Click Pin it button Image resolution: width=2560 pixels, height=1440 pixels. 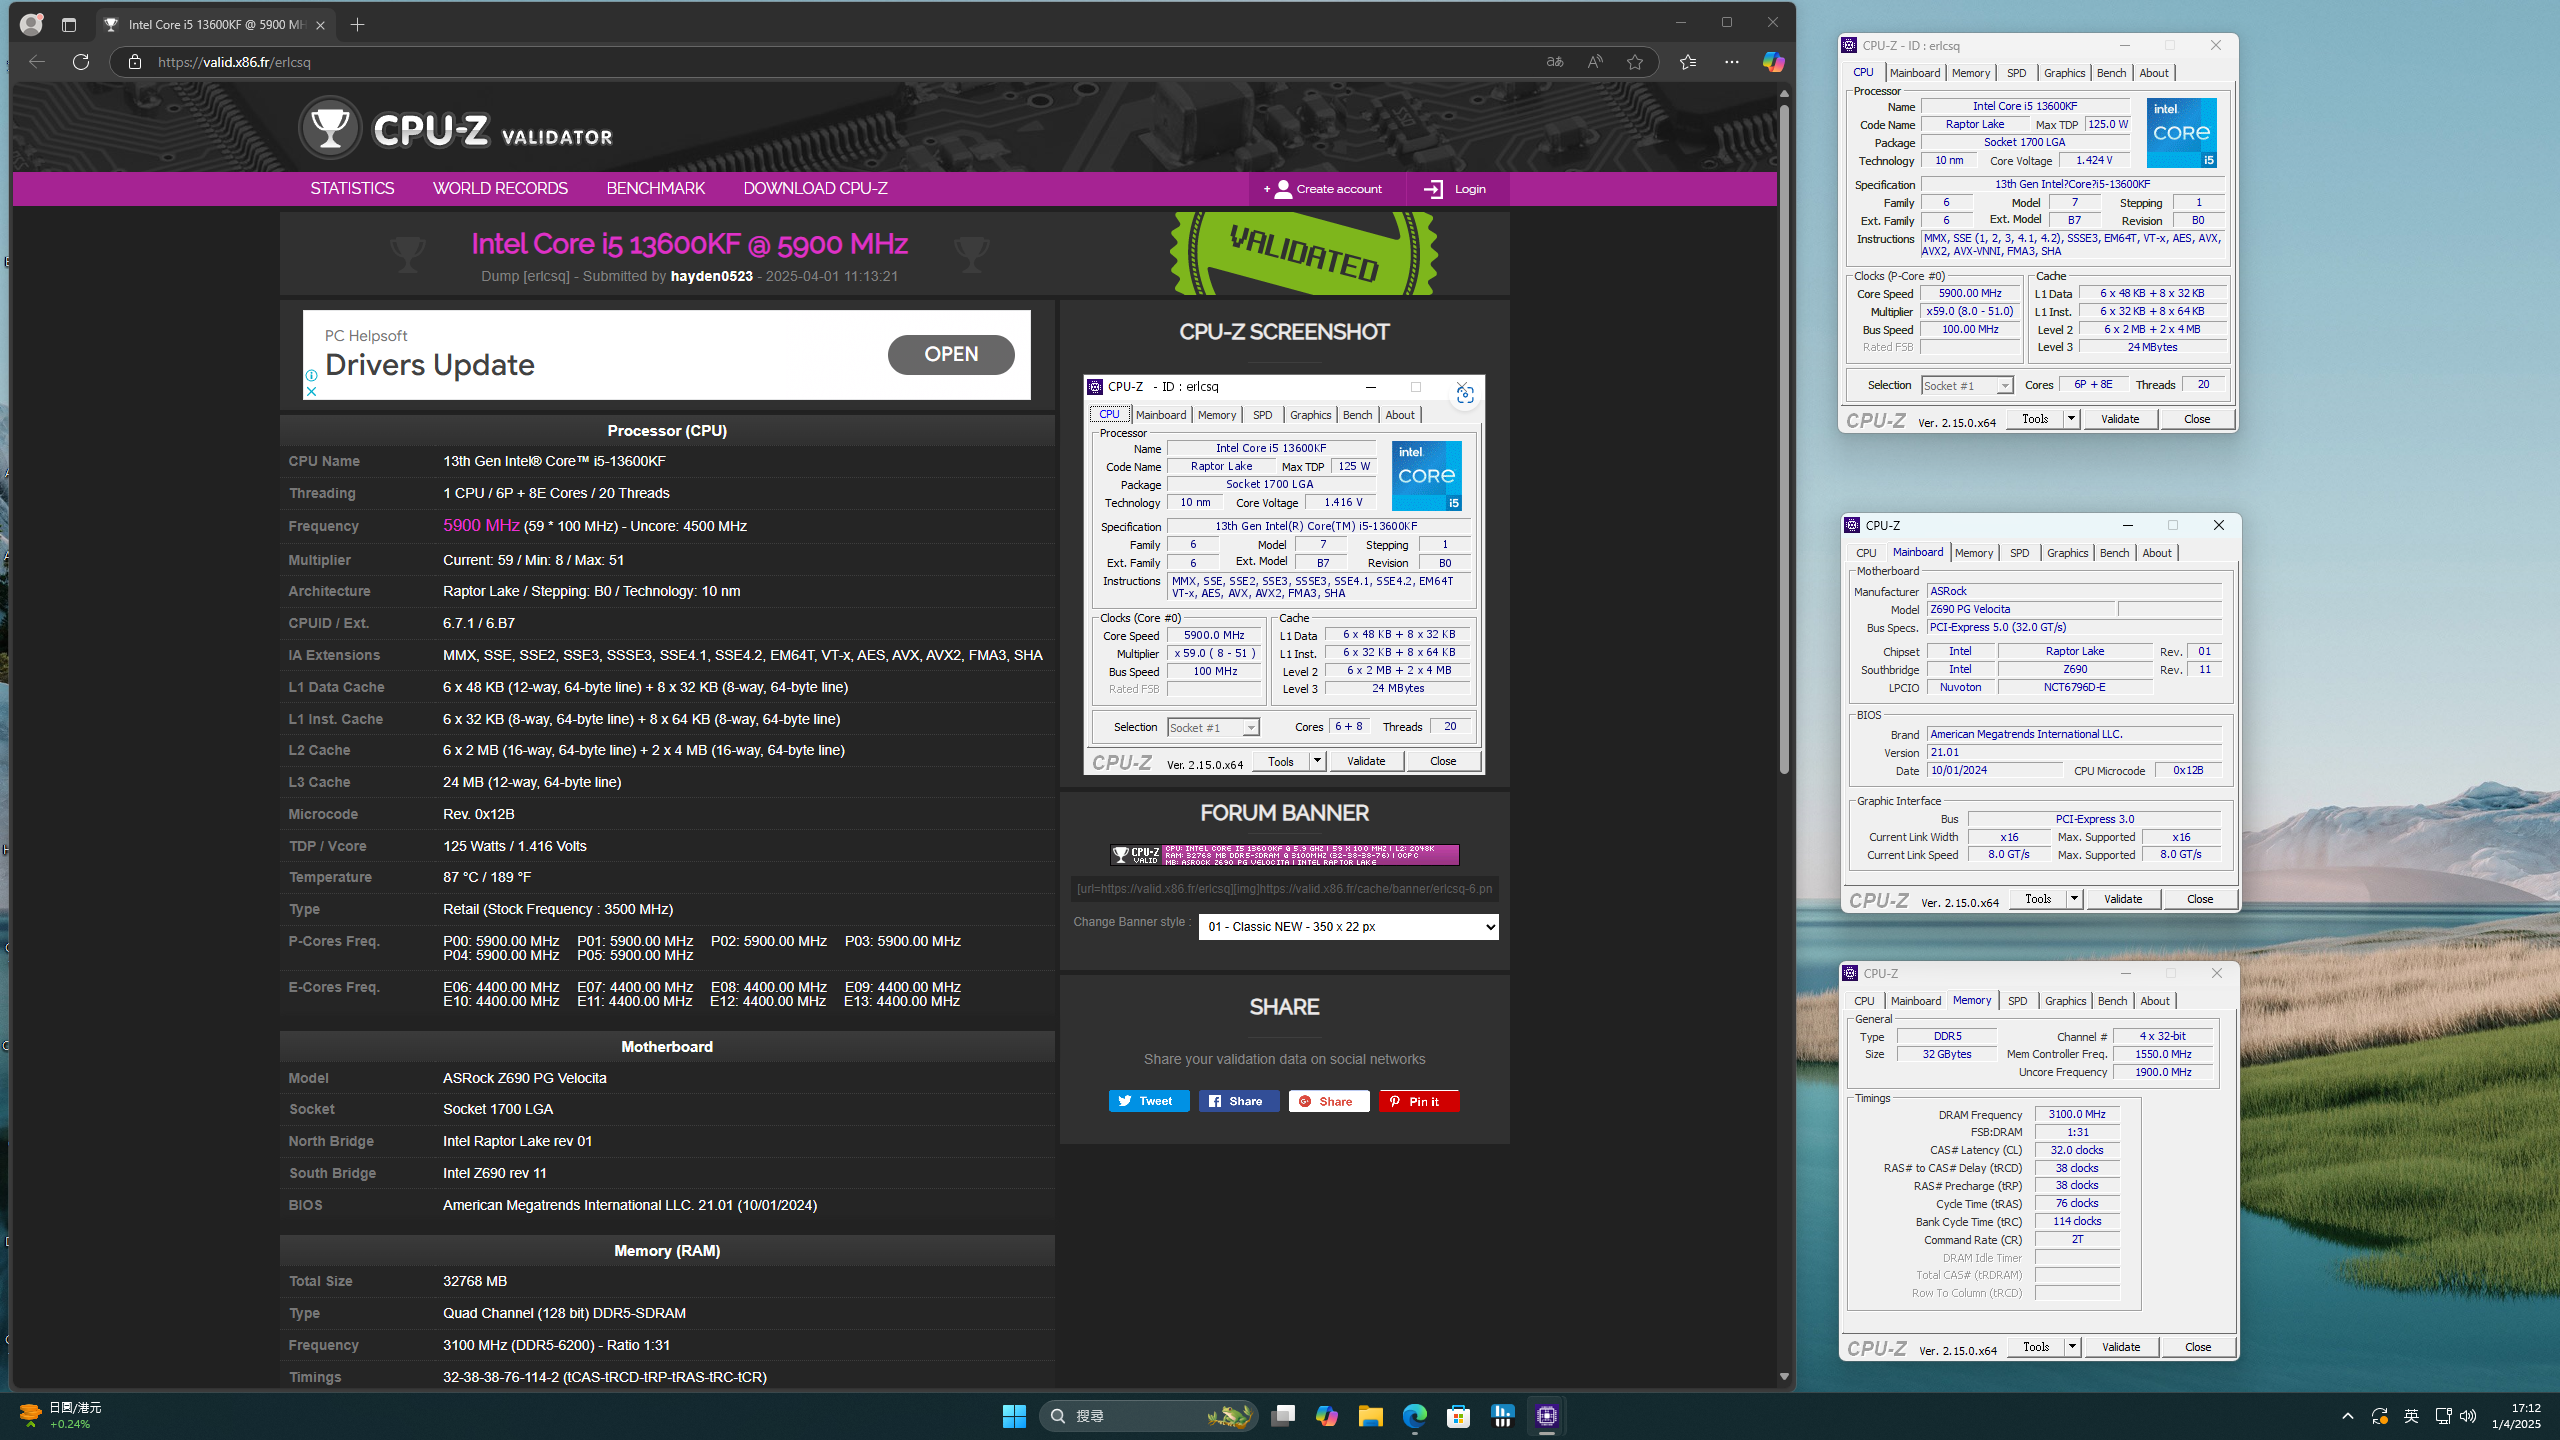coord(1419,1101)
